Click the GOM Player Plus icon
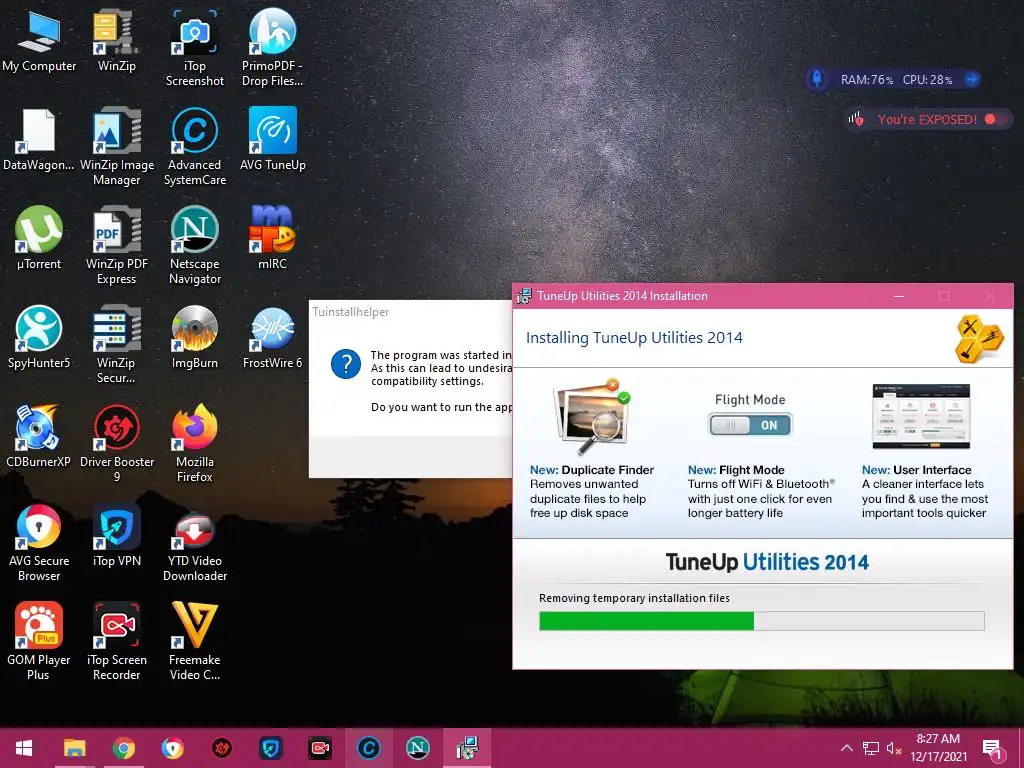 tap(39, 642)
